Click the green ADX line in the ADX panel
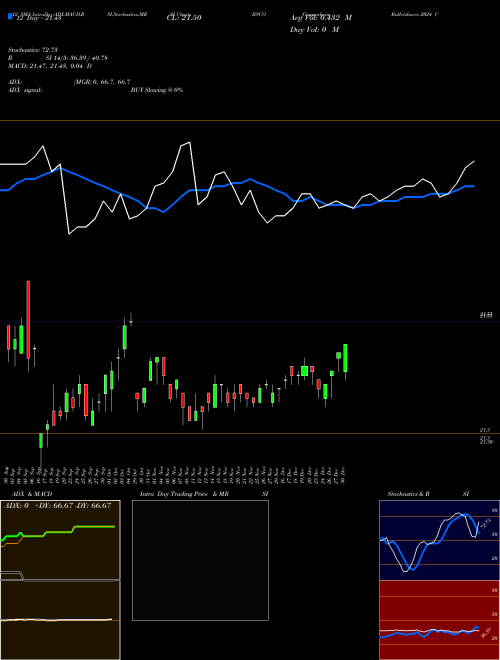This screenshot has width=500, height=660. (x=58, y=531)
